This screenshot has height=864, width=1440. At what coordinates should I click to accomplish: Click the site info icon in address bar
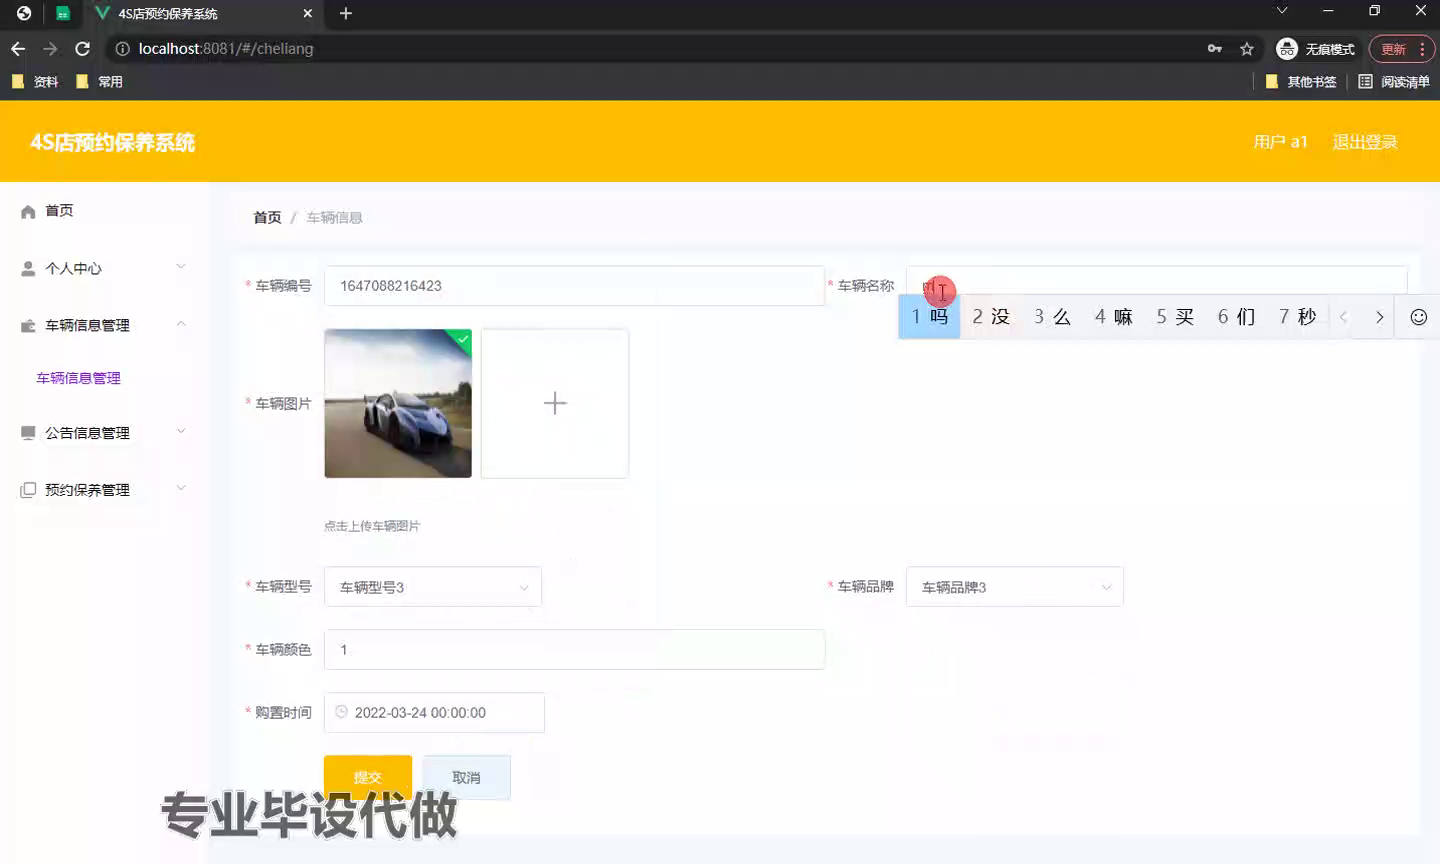tap(122, 49)
